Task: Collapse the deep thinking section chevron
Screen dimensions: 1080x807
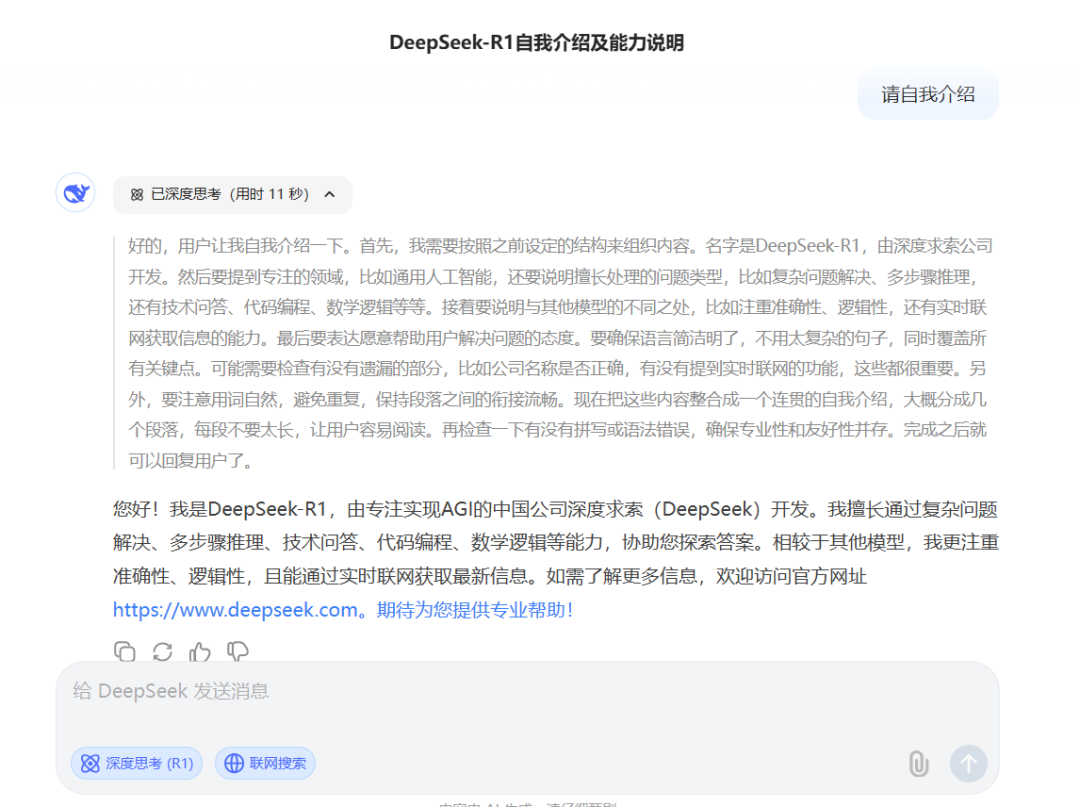Action: pyautogui.click(x=330, y=194)
